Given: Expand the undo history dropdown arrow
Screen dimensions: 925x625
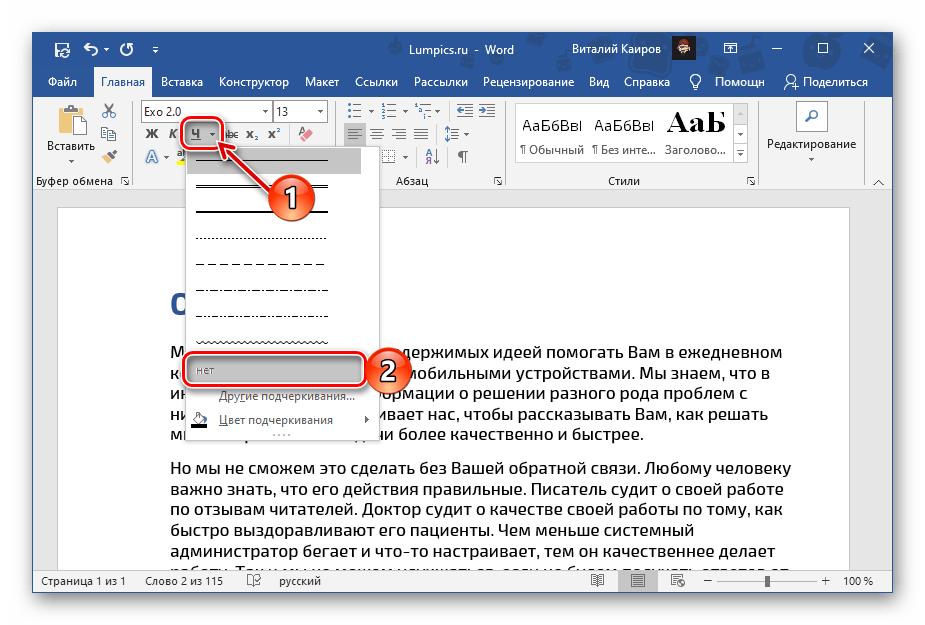Looking at the screenshot, I should 107,50.
